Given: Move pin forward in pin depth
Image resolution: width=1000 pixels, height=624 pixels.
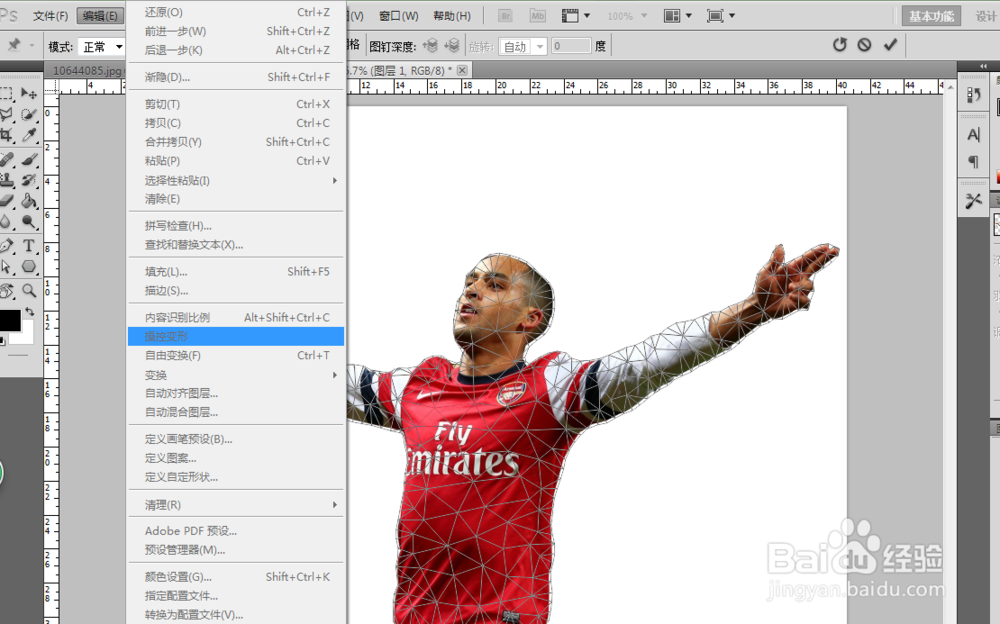Looking at the screenshot, I should [x=430, y=45].
